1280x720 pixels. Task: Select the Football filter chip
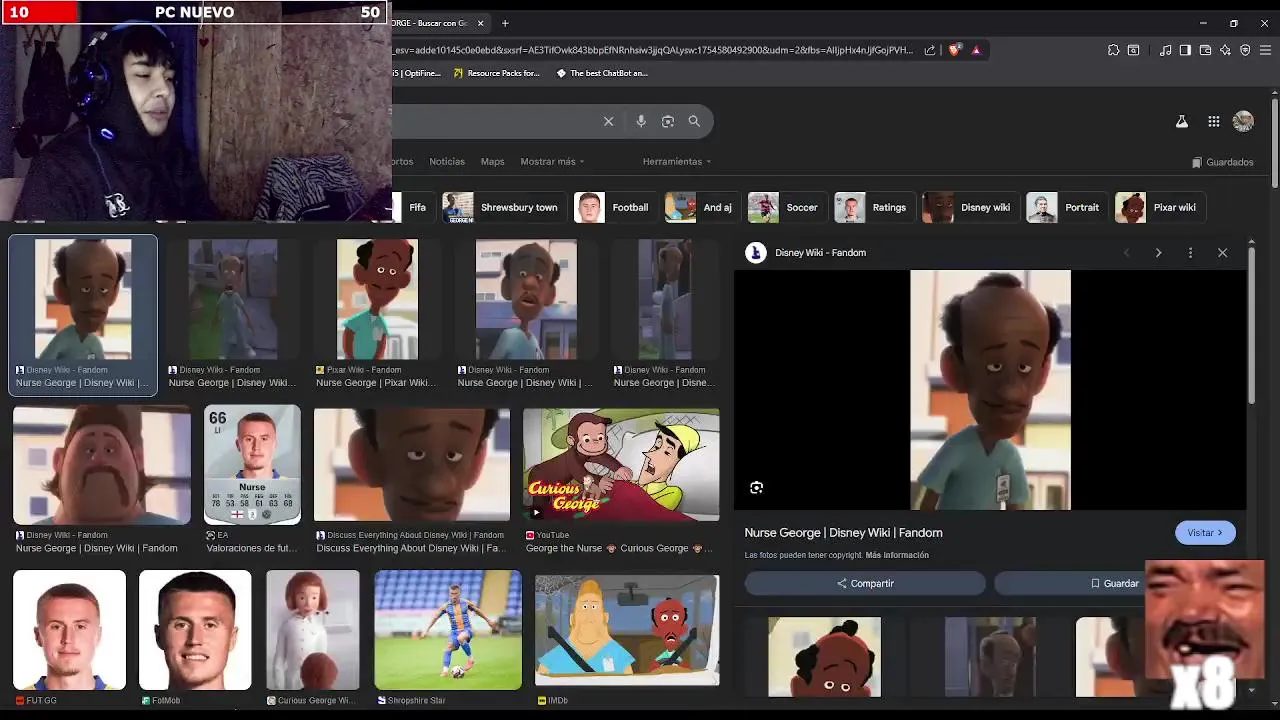click(615, 207)
